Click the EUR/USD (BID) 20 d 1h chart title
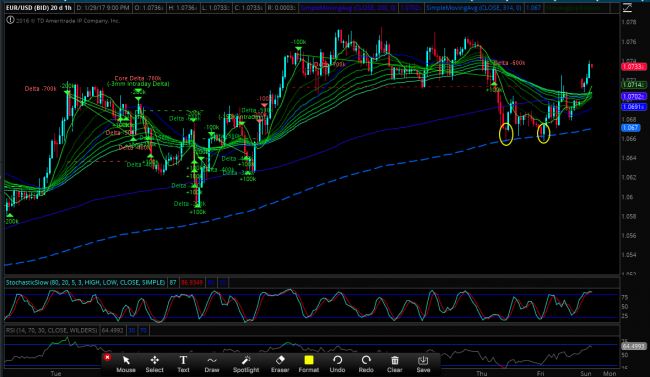The height and width of the screenshot is (377, 650). [39, 7]
